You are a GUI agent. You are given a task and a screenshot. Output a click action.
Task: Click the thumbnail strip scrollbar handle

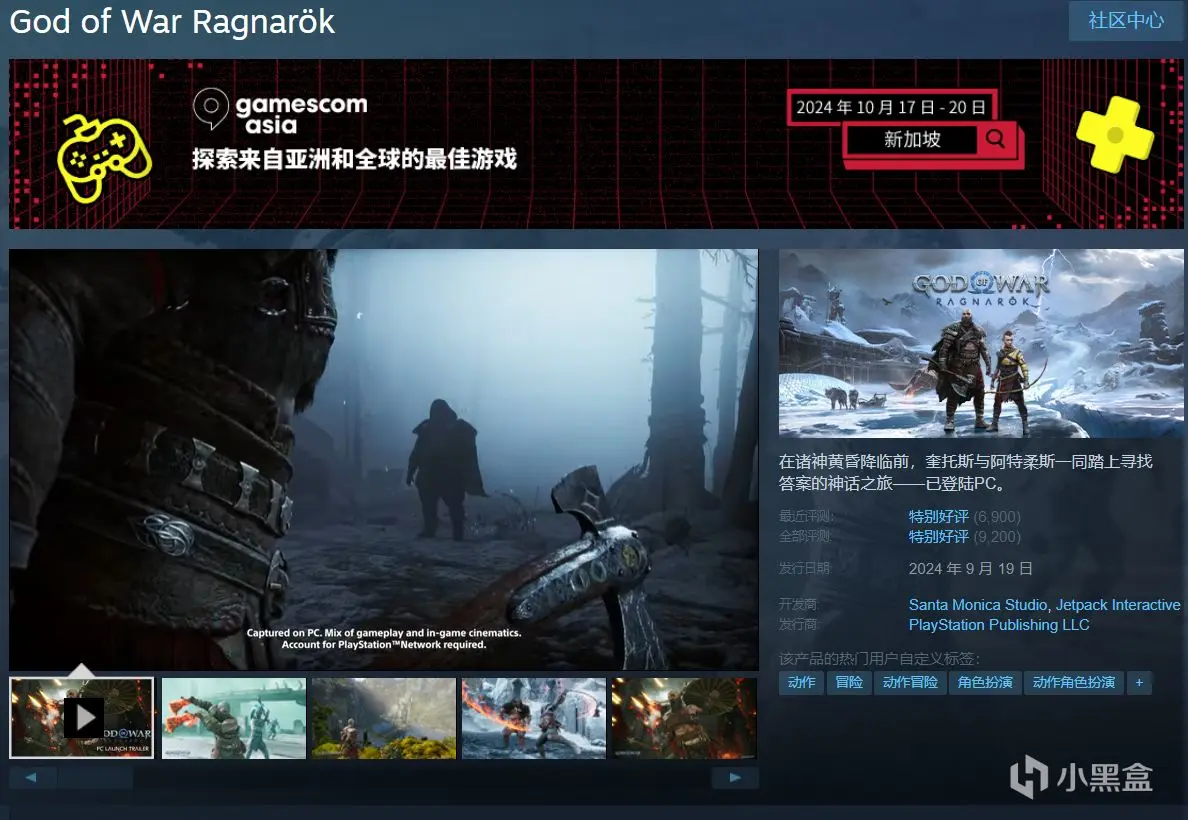click(x=95, y=778)
